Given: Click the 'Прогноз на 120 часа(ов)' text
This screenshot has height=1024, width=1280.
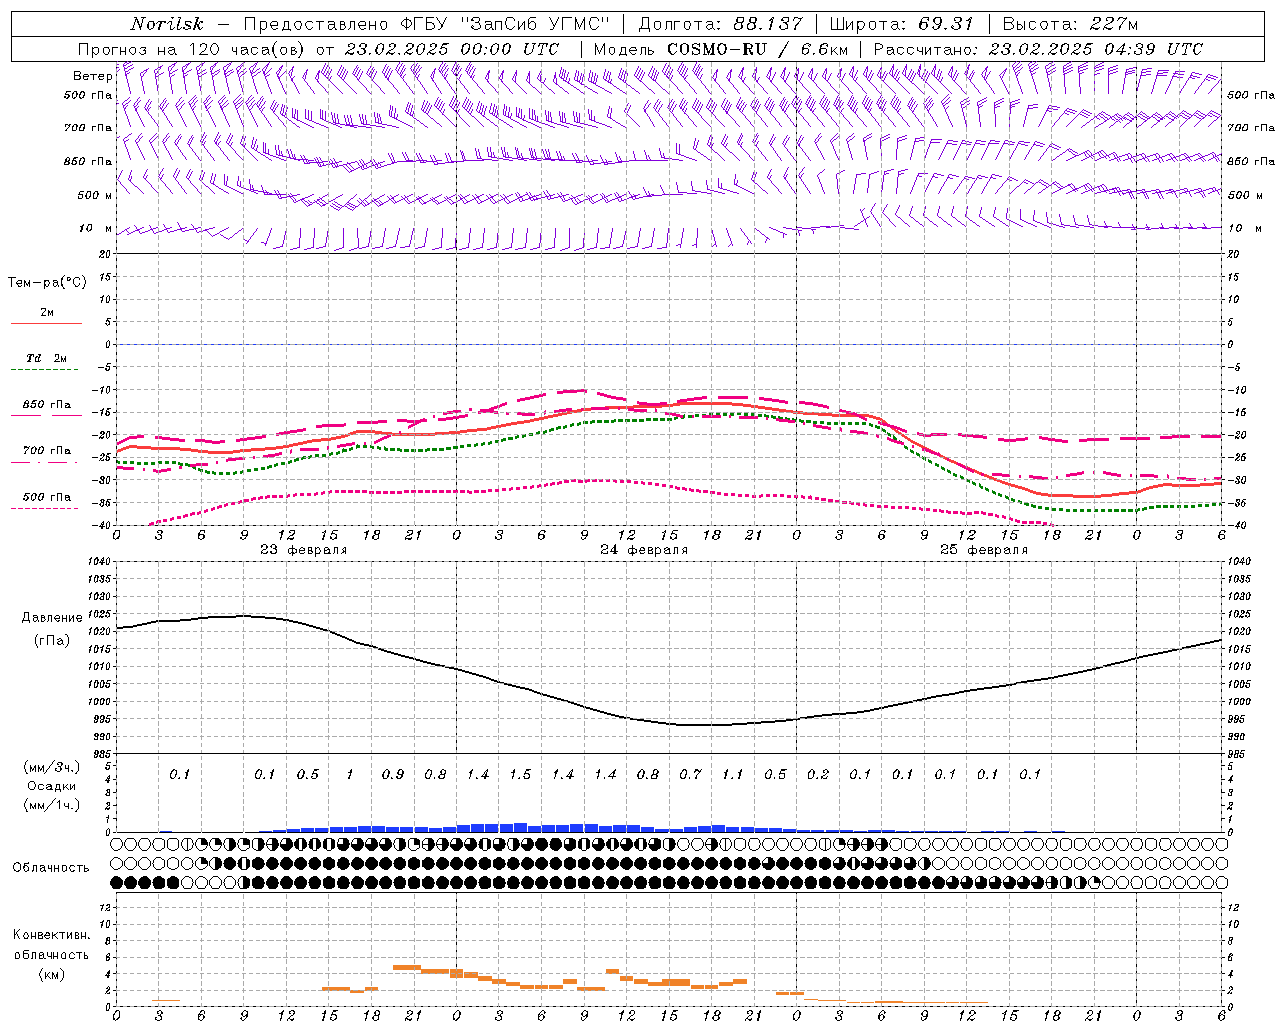Looking at the screenshot, I should click(x=192, y=49).
